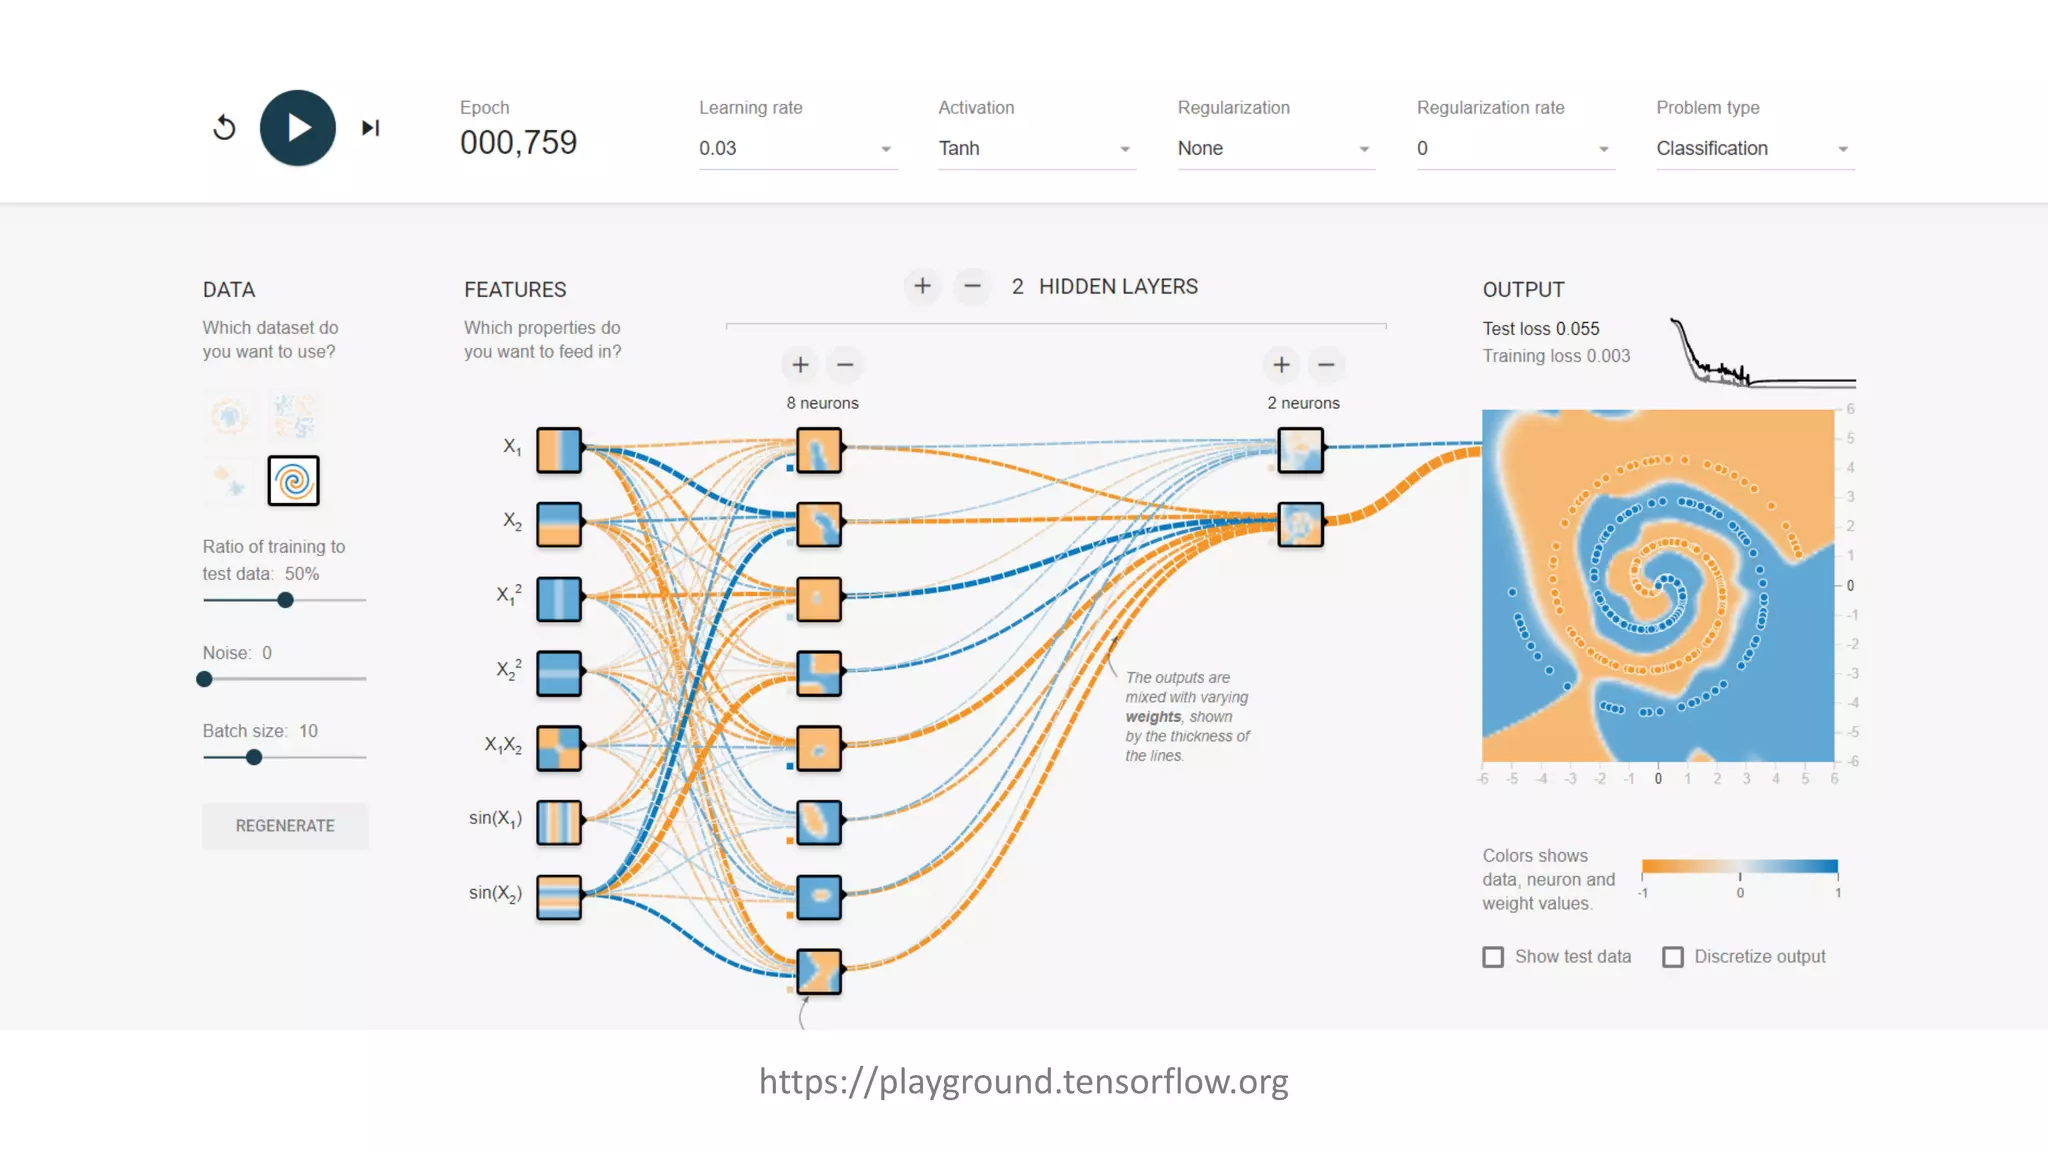
Task: Click the Training loss 0.003 text
Action: point(1556,356)
